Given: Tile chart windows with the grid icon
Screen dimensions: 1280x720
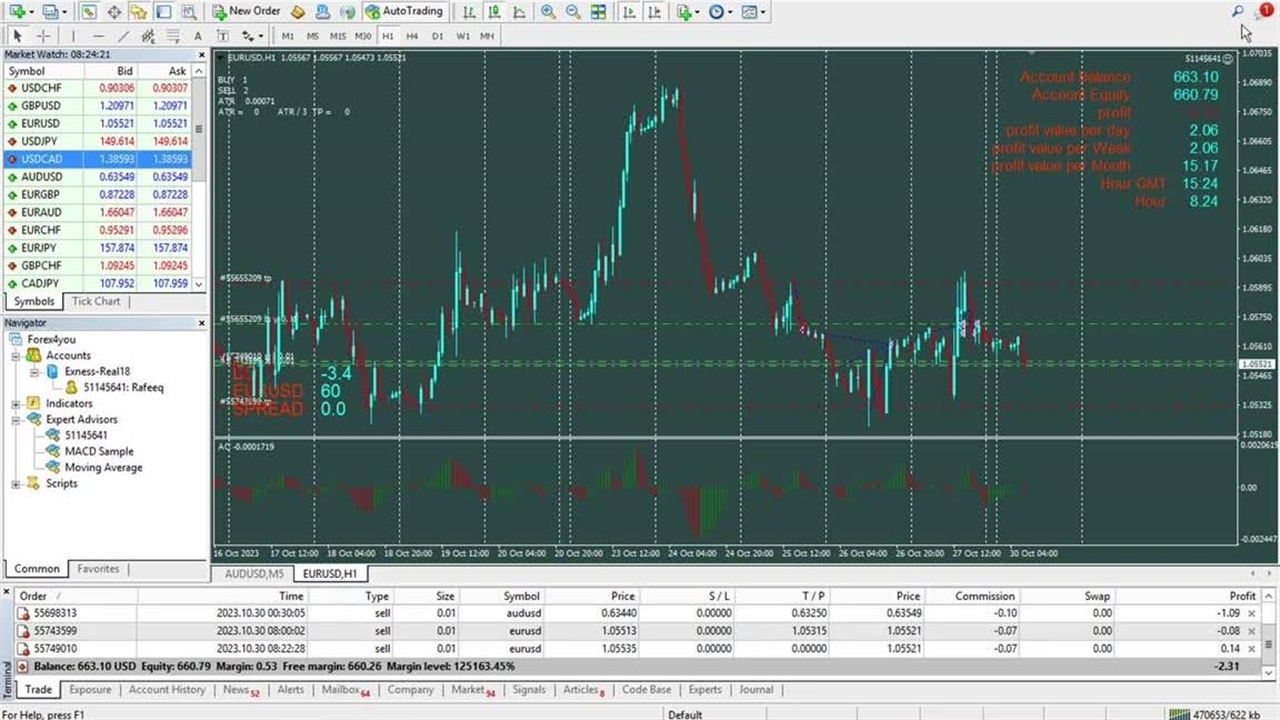Looking at the screenshot, I should point(598,12).
